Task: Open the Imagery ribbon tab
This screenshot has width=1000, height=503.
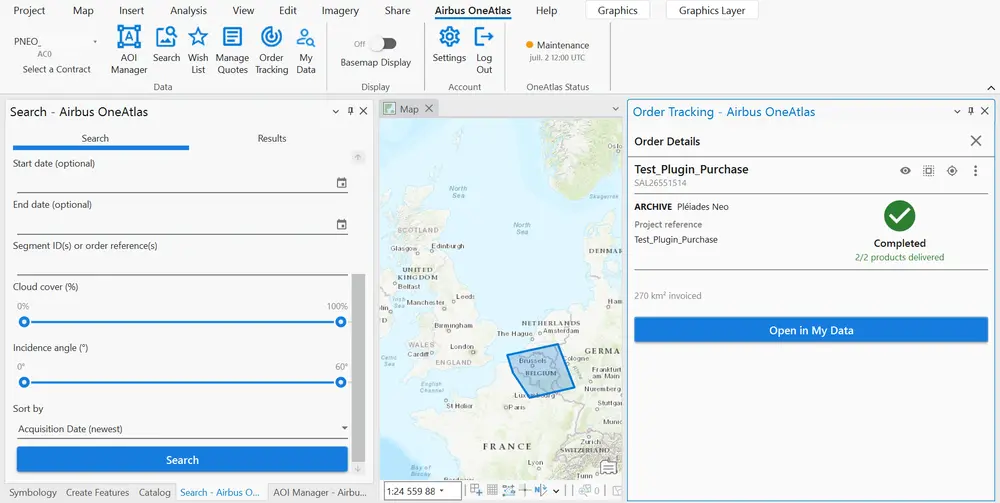Action: pos(340,10)
